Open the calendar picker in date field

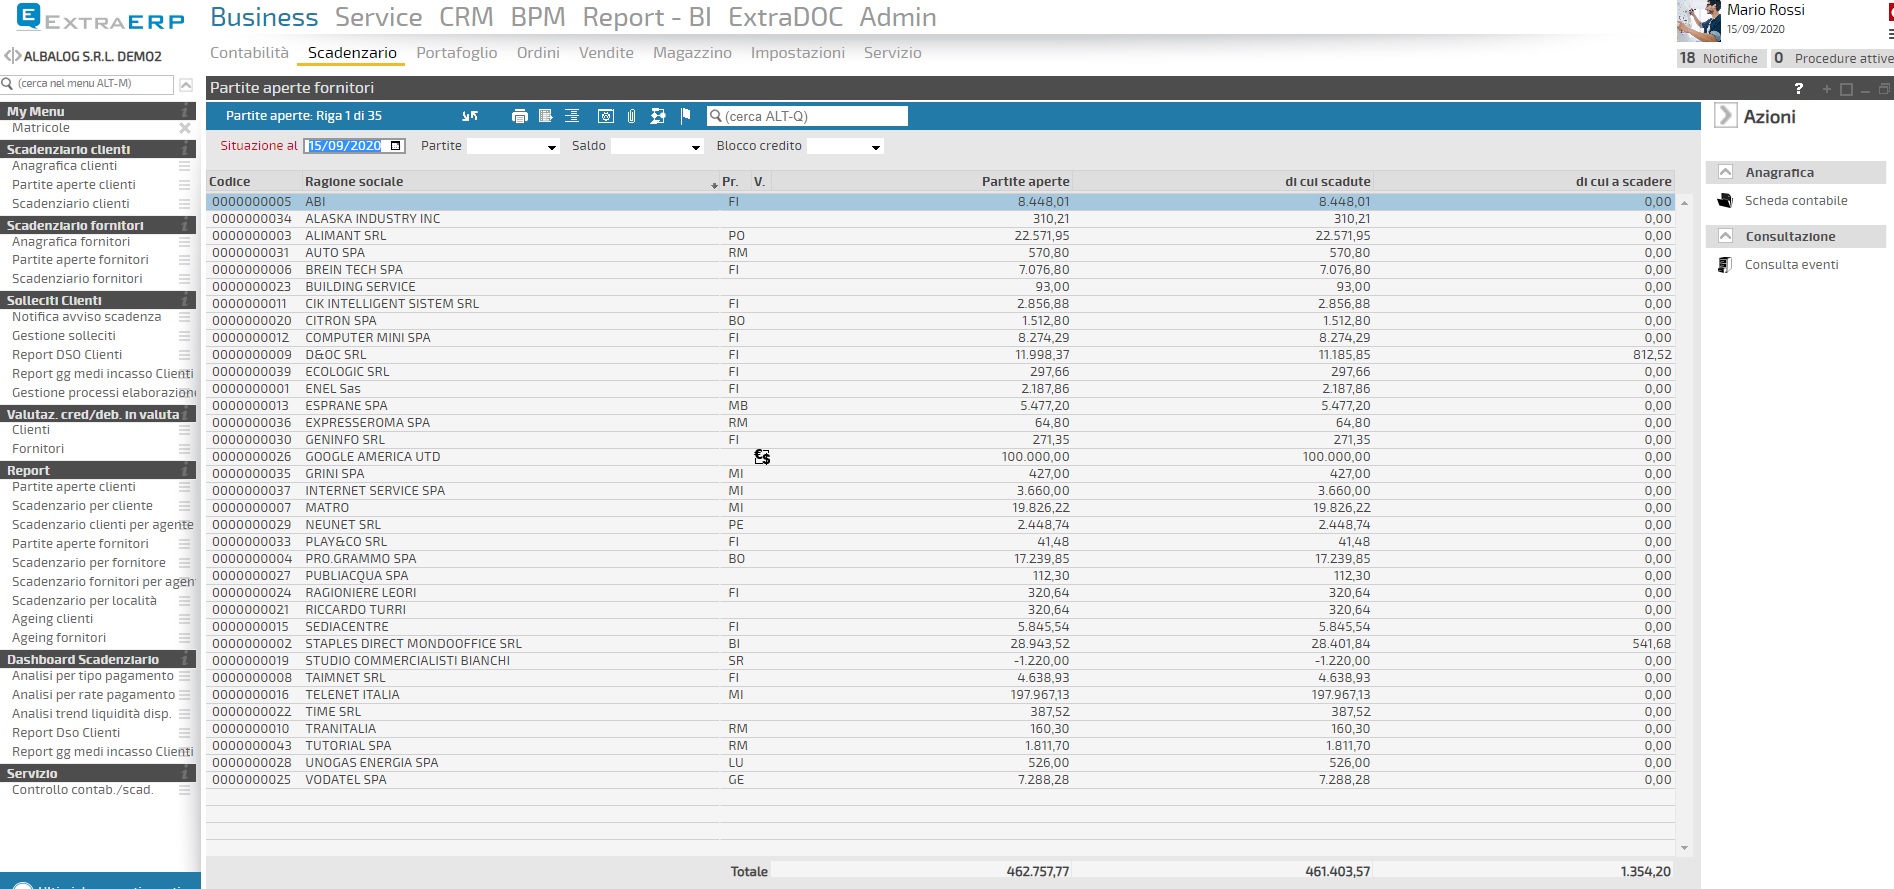coord(396,146)
